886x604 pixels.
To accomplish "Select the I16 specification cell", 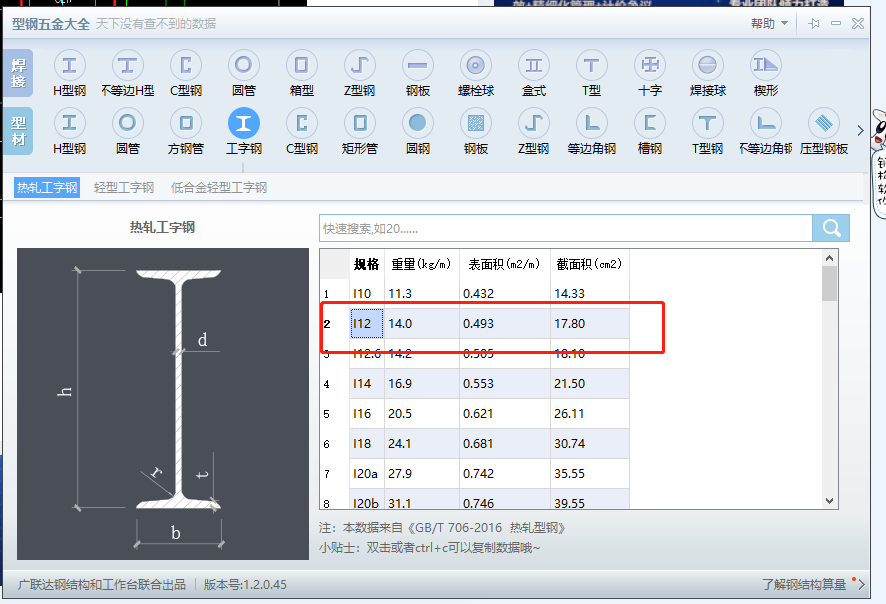I will [367, 414].
